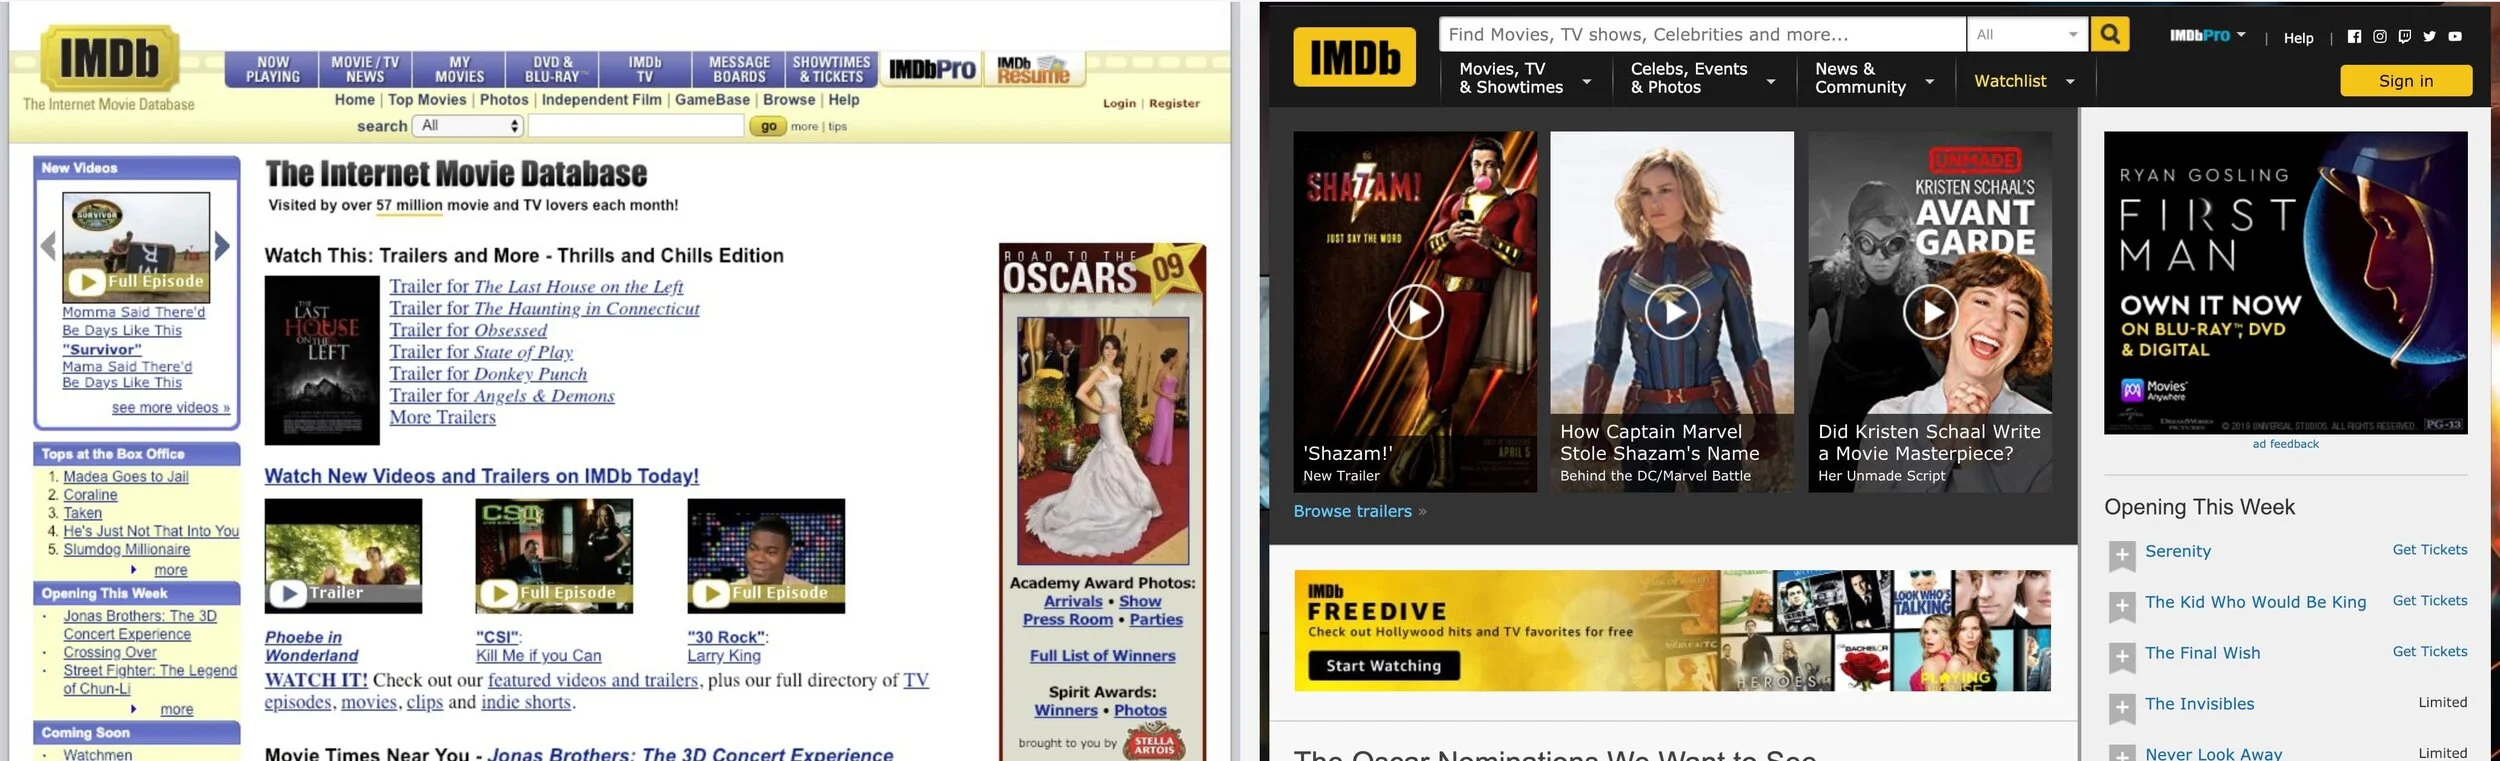Image resolution: width=2500 pixels, height=761 pixels.
Task: Add Serenity to watchlist plus icon
Action: click(2121, 555)
